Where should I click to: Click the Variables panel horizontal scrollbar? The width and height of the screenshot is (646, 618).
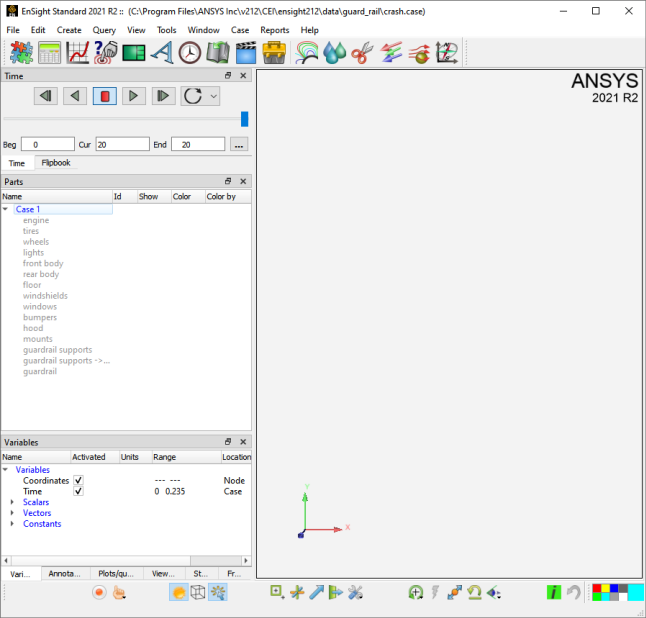coord(126,561)
